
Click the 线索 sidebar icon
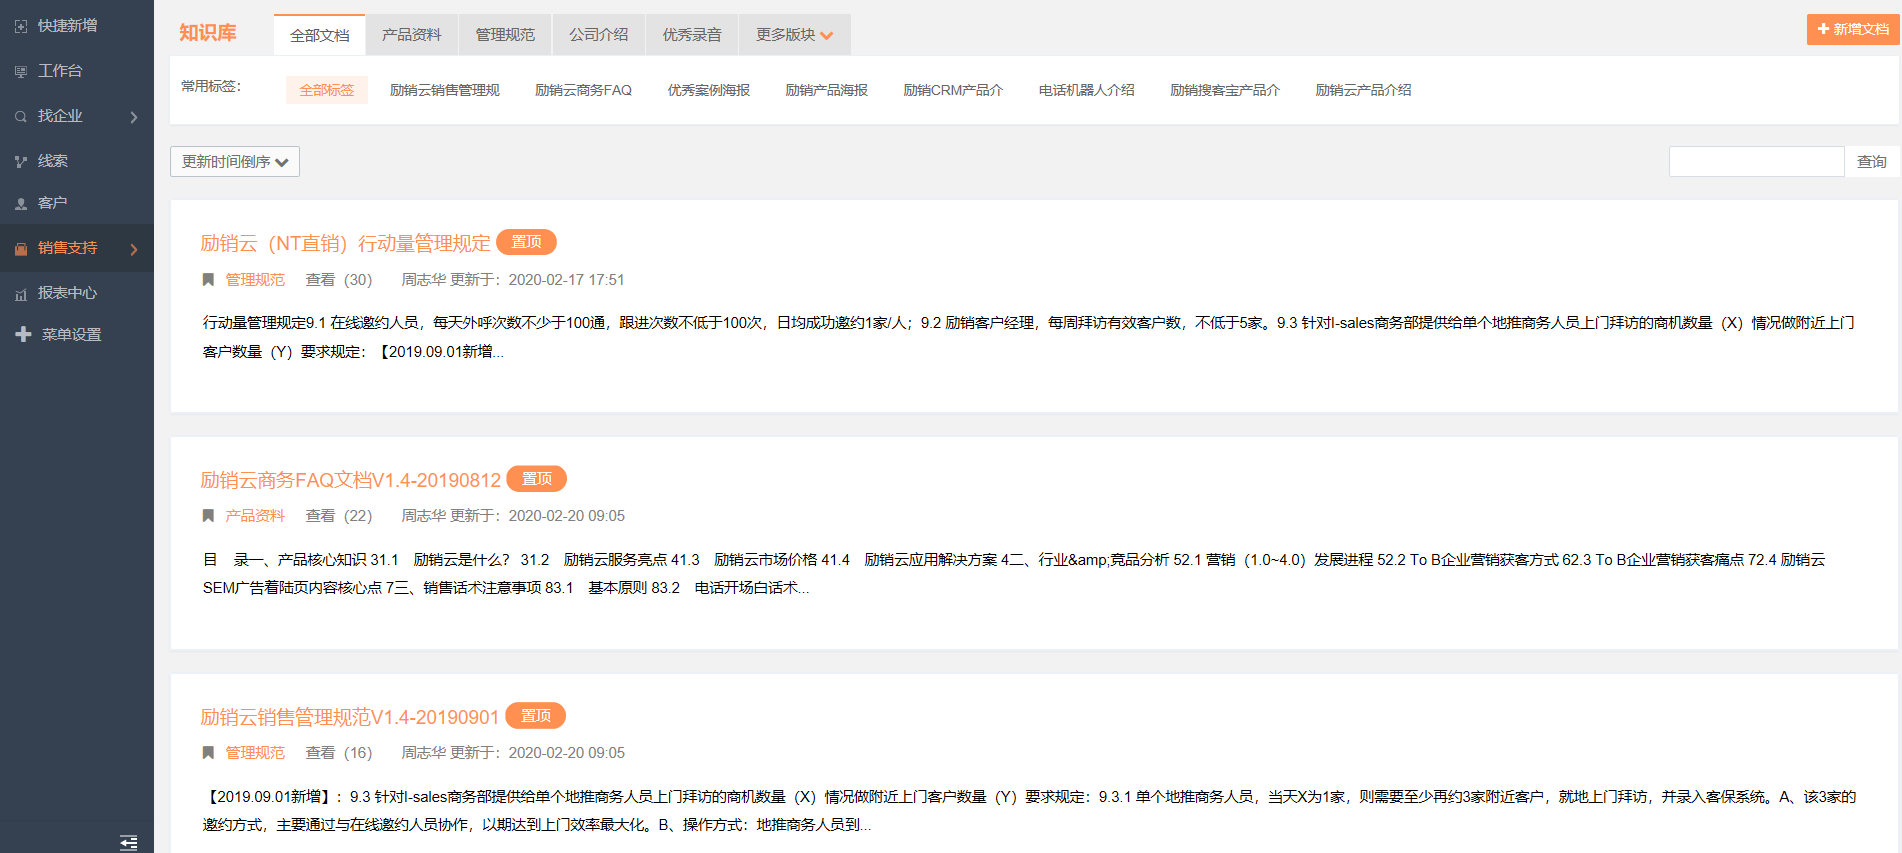20,161
